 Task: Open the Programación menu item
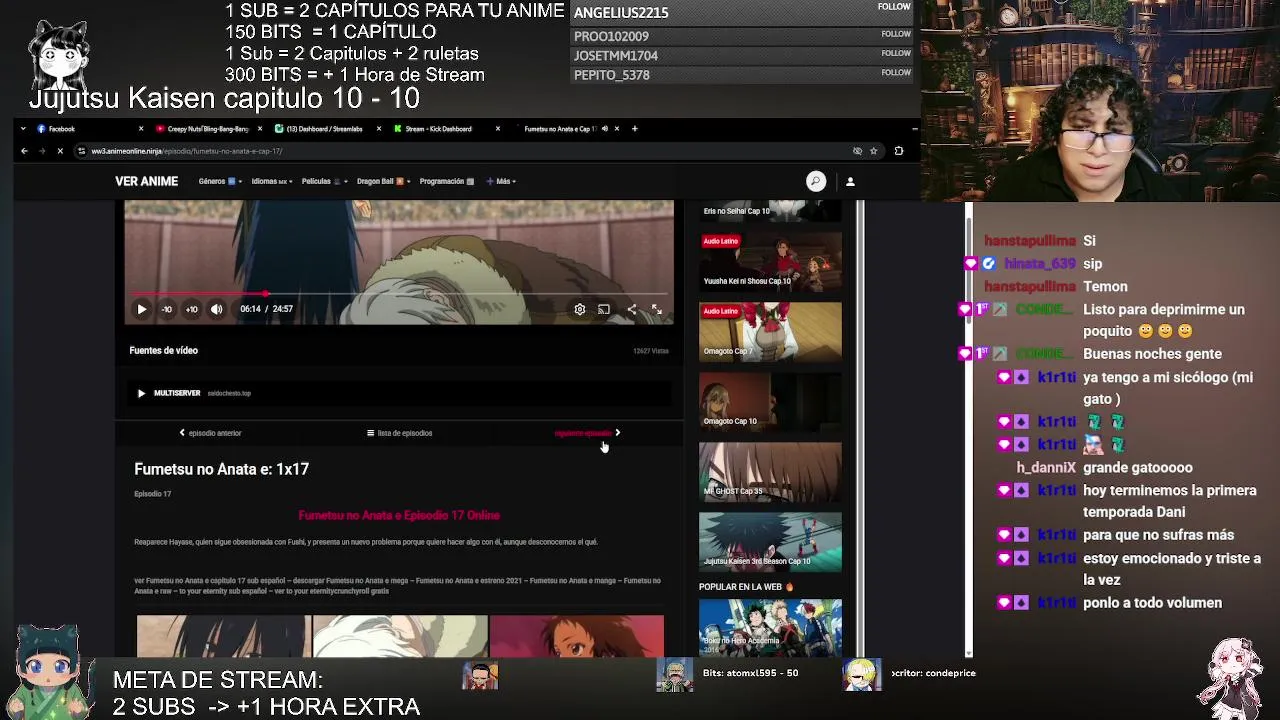[x=447, y=181]
